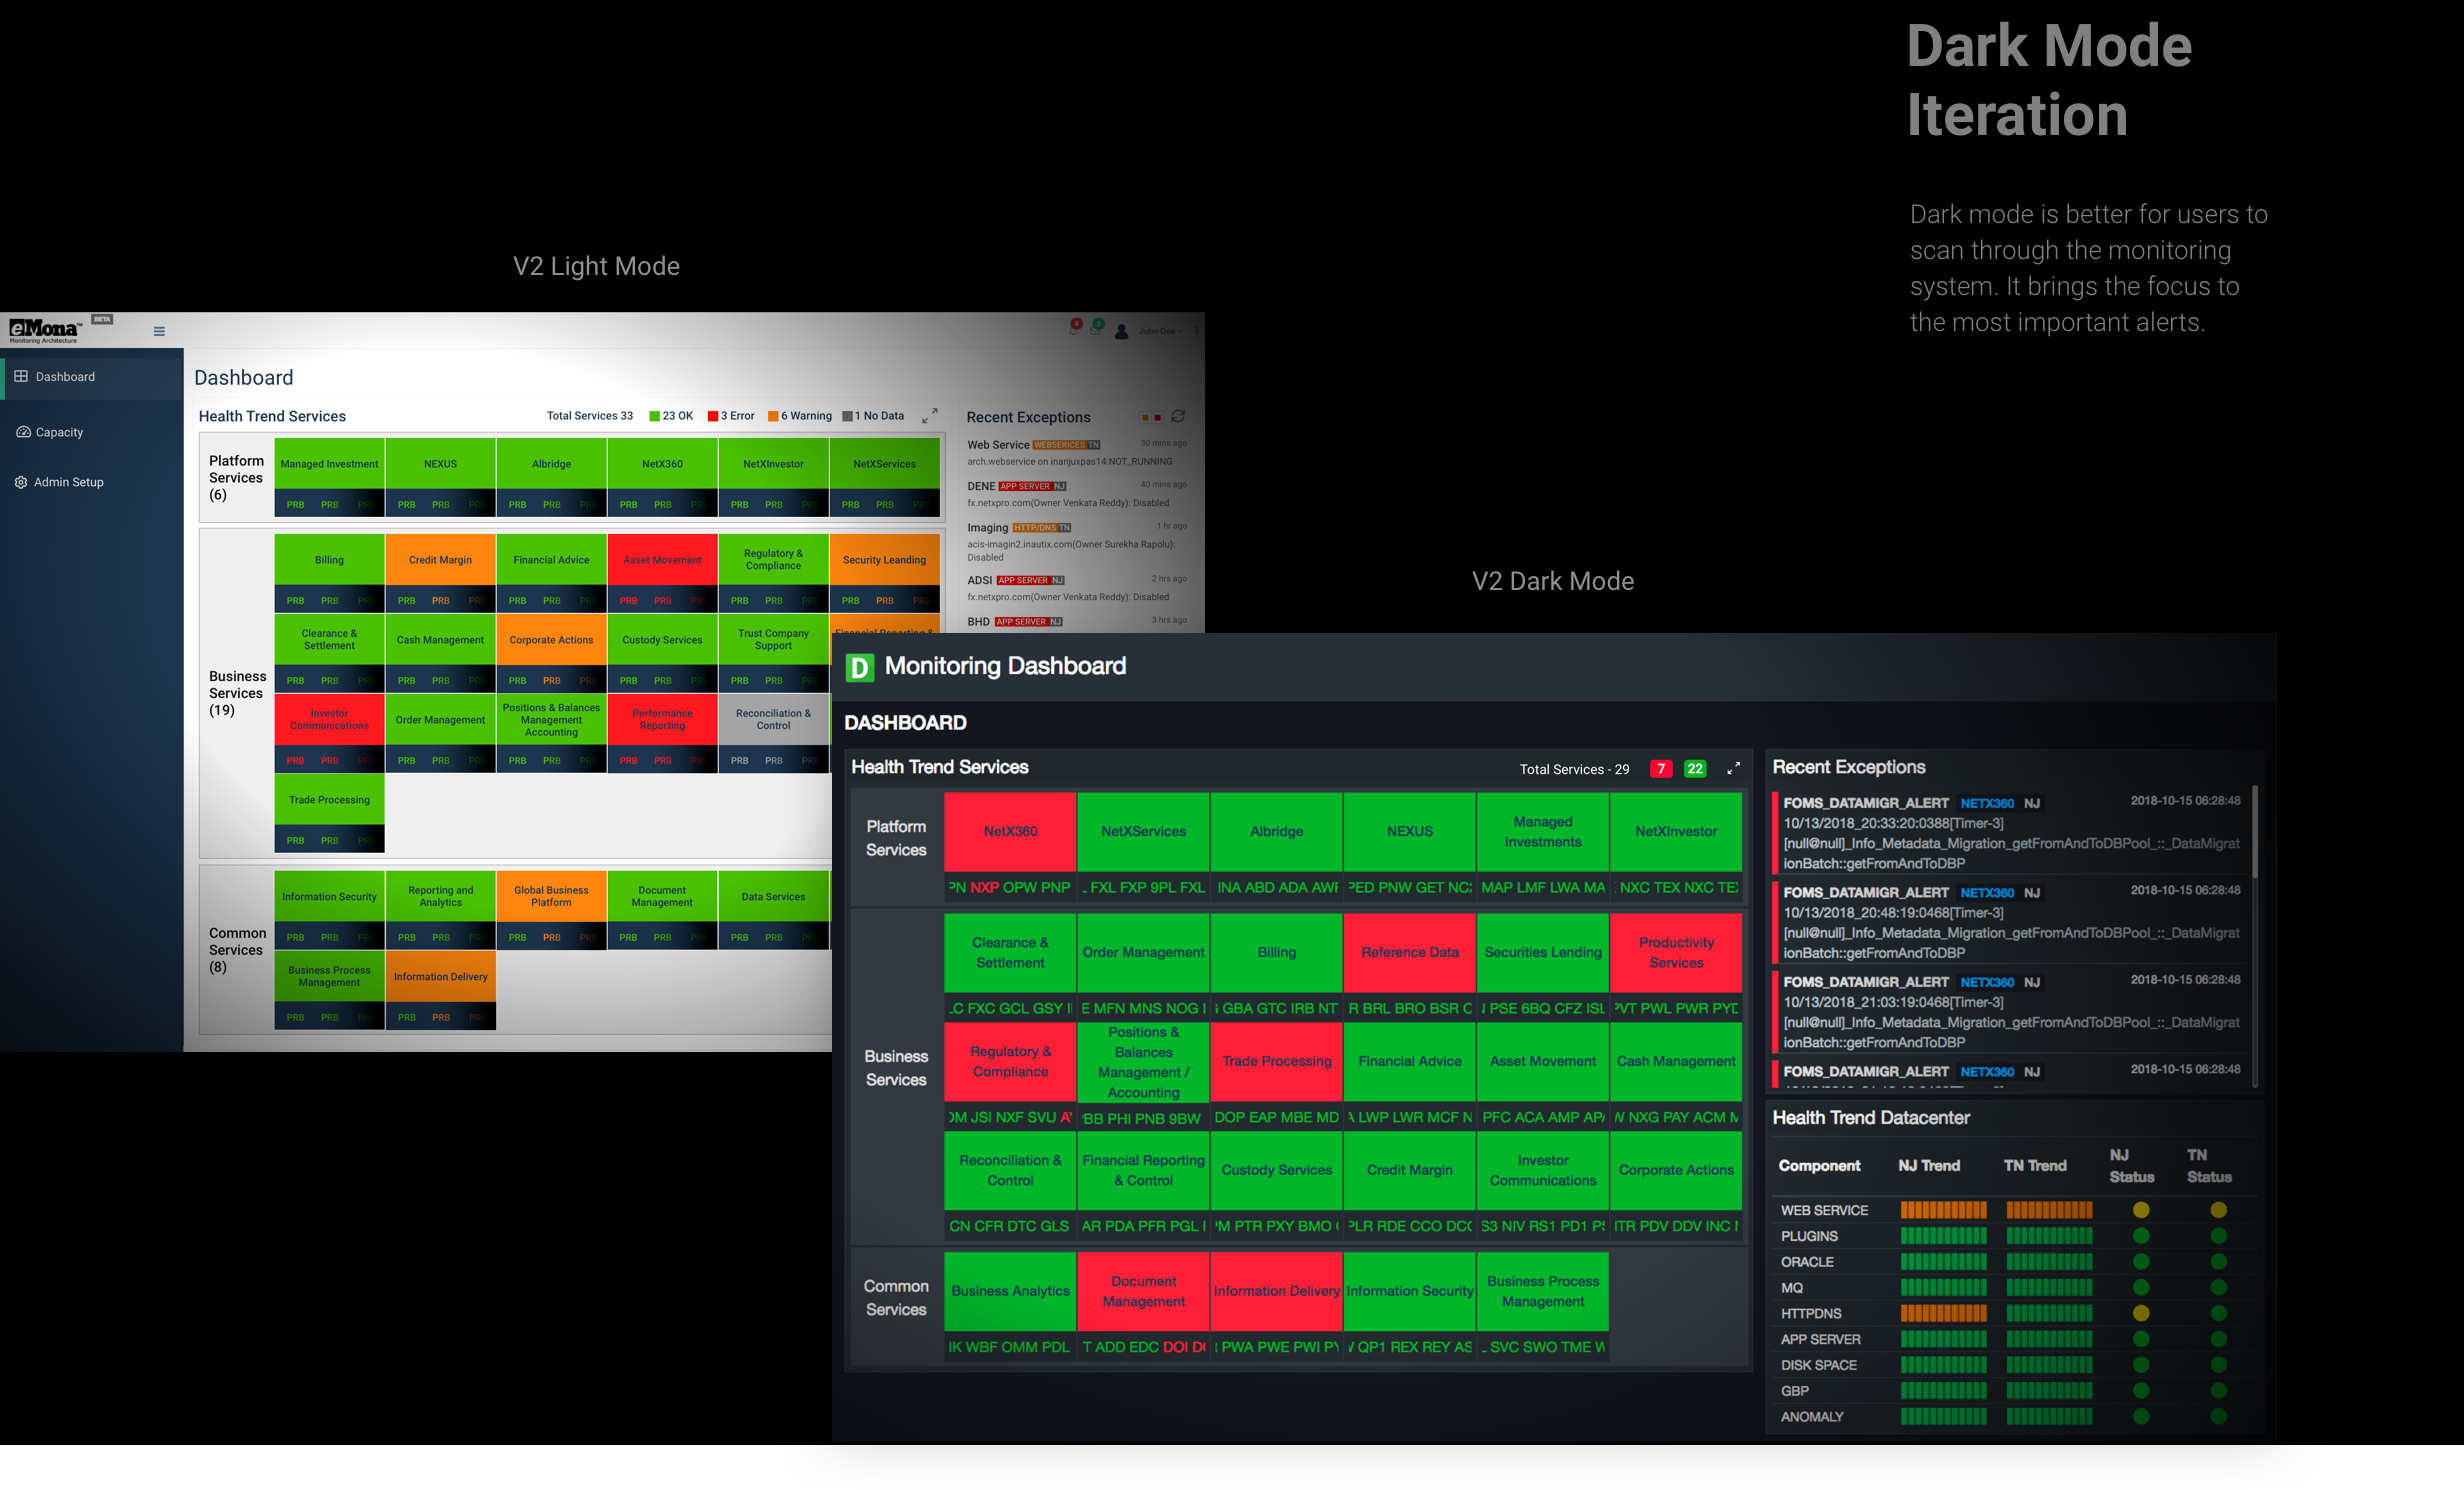Toggle the green OK filter badge showing 22
The width and height of the screenshot is (2464, 1490).
1694,769
